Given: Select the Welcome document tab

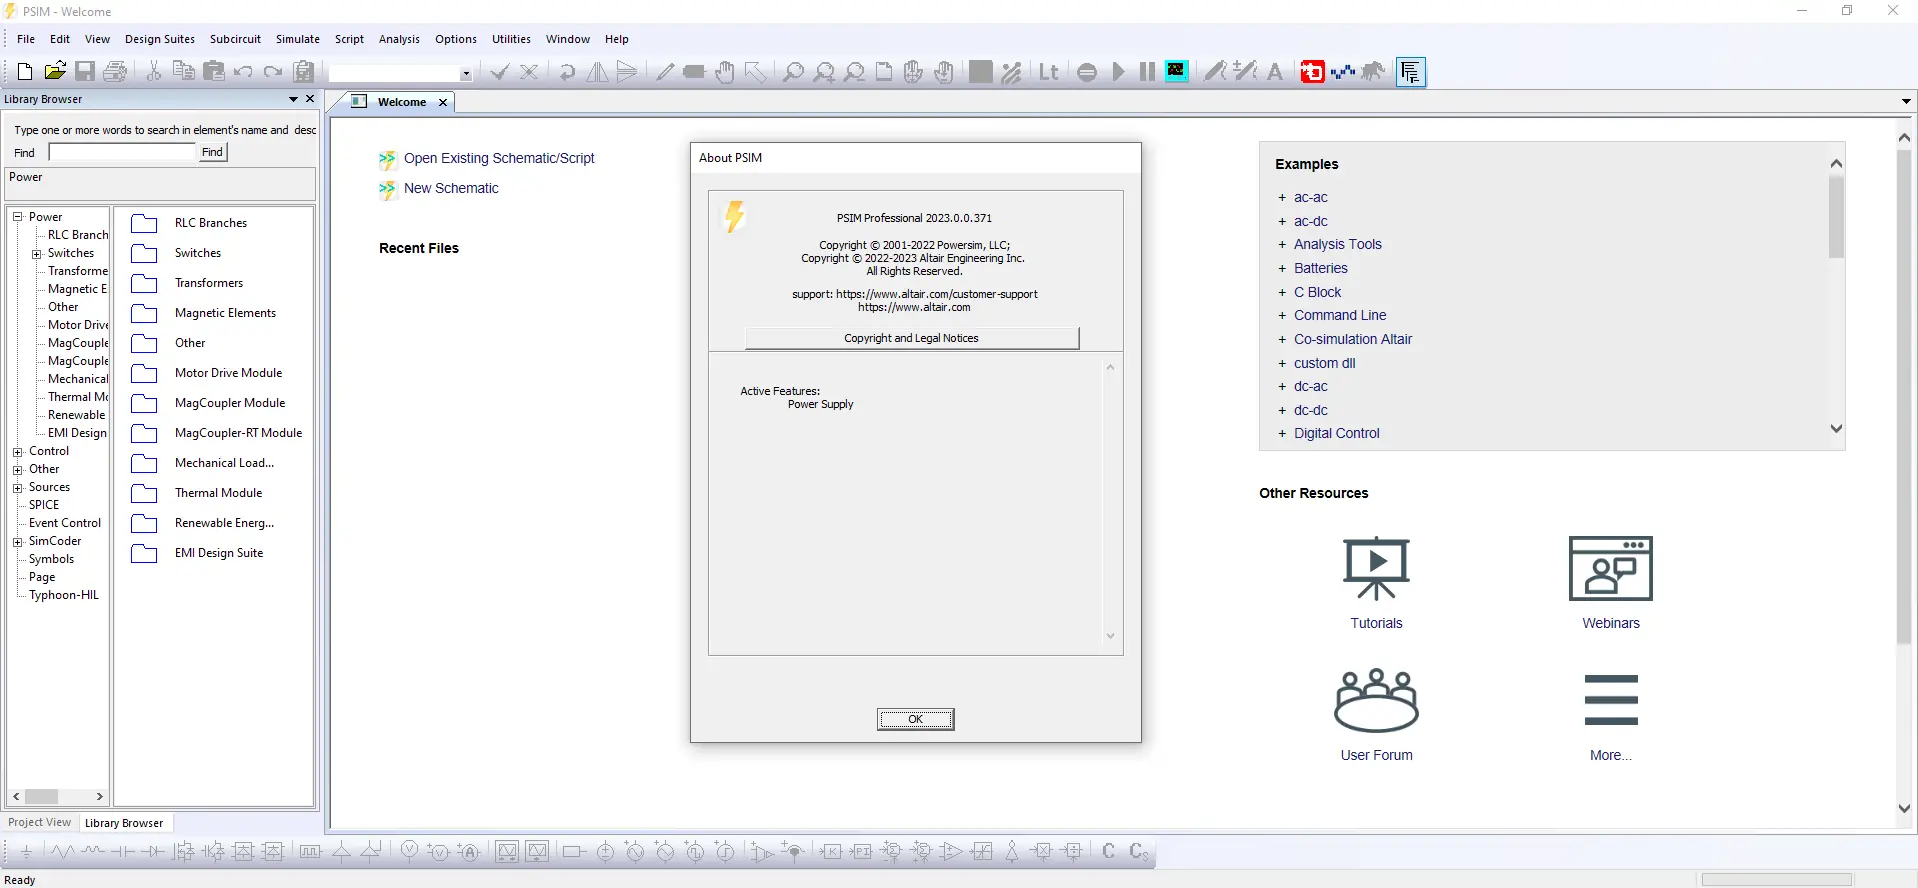Looking at the screenshot, I should point(401,102).
